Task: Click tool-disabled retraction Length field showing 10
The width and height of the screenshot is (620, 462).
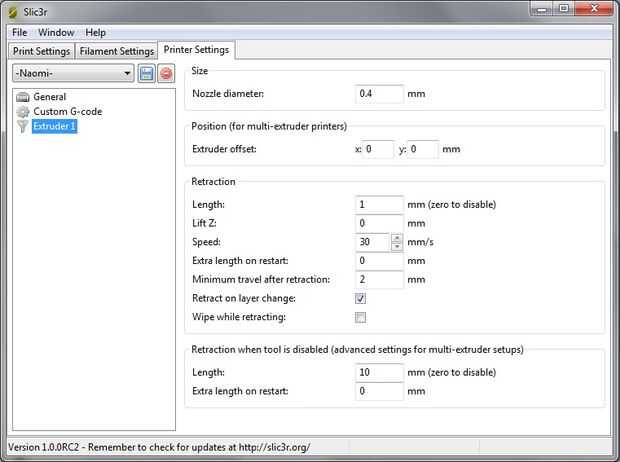Action: [379, 373]
